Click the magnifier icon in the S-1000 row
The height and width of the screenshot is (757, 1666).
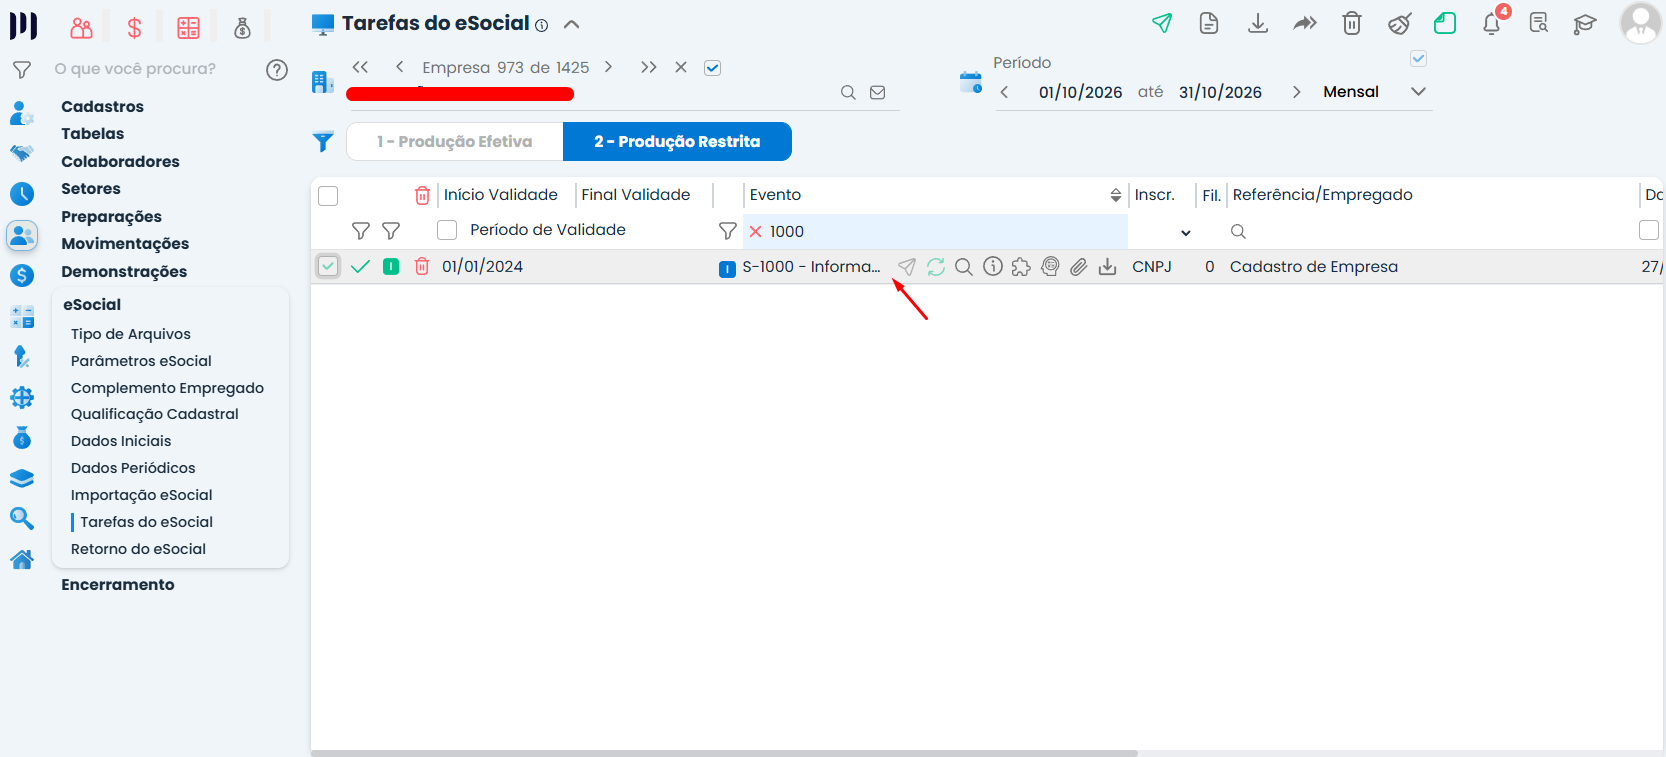(x=964, y=267)
